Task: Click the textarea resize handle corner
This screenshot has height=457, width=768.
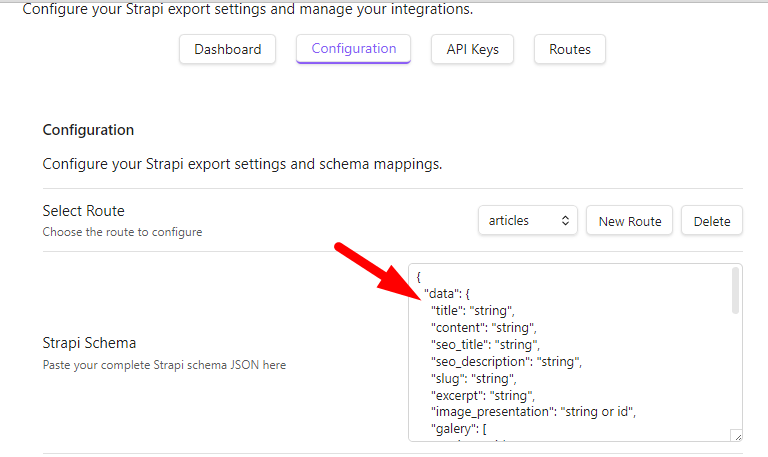Action: (737, 435)
